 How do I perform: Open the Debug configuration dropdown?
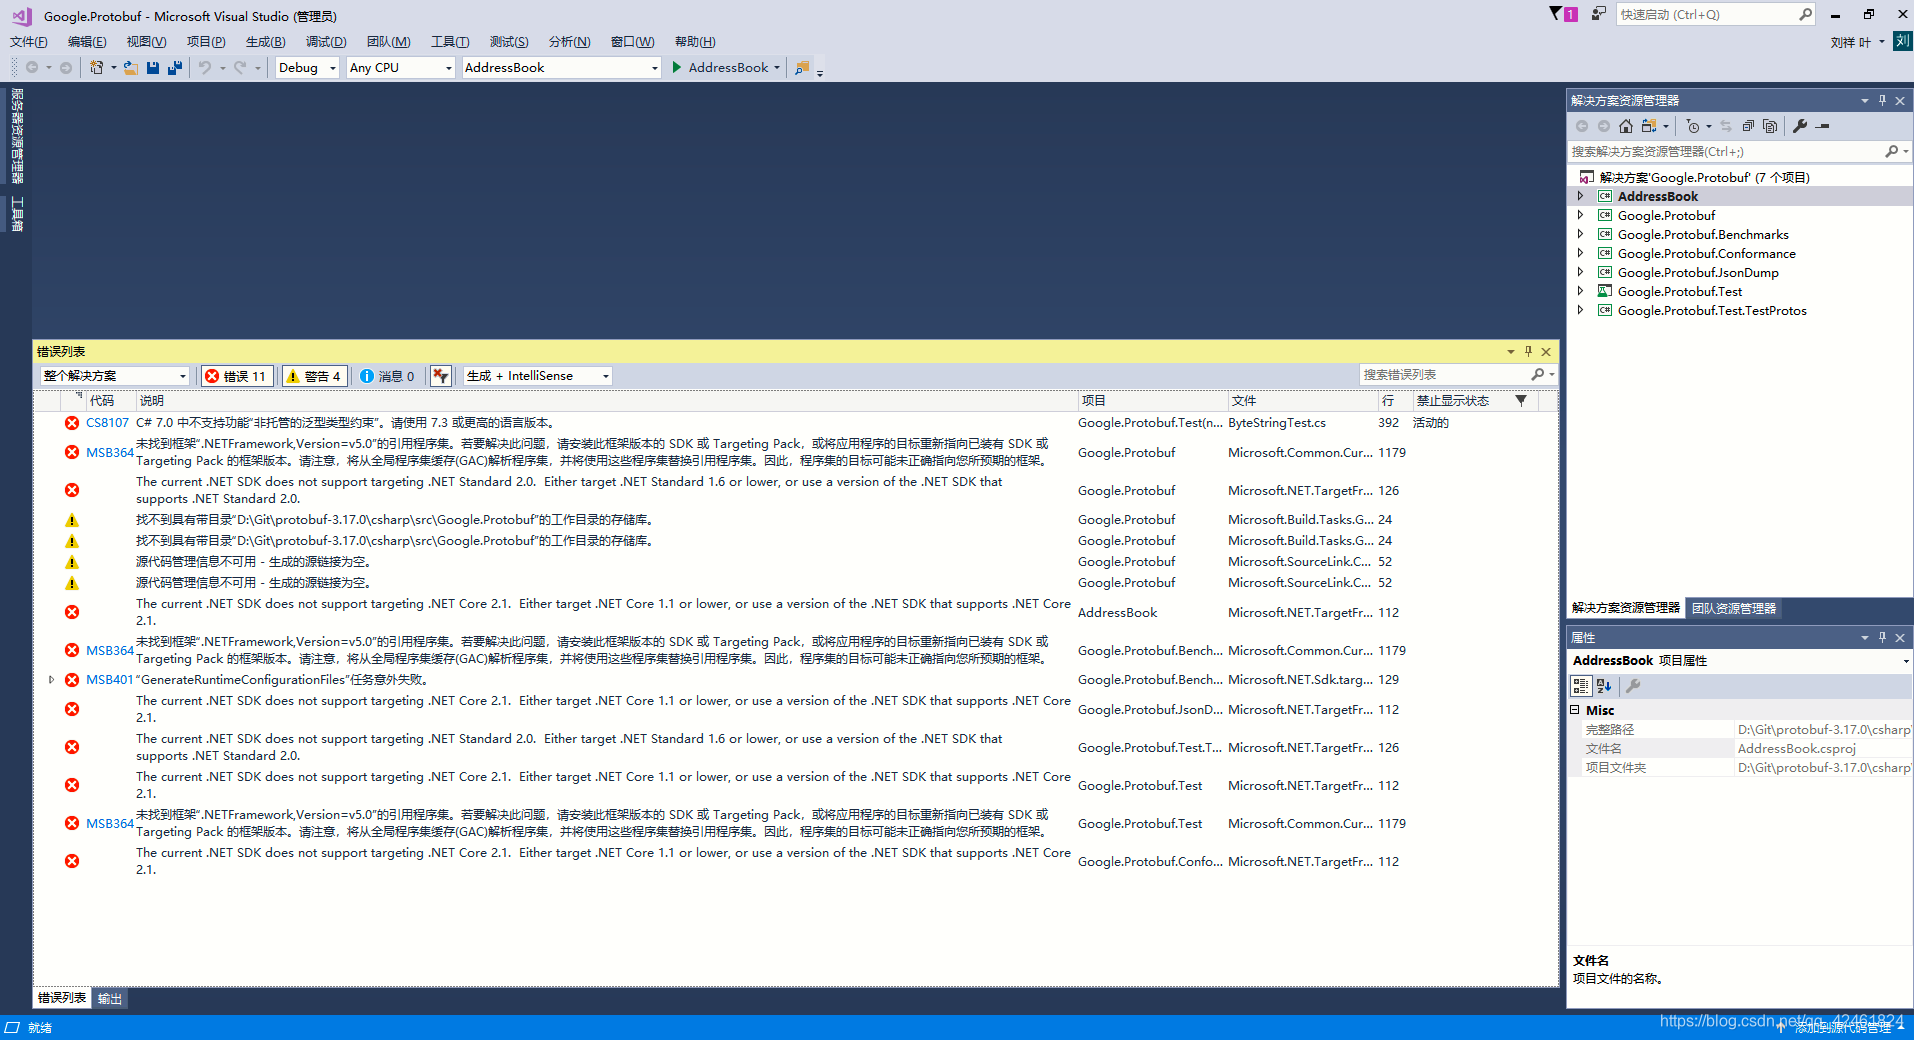tap(306, 67)
